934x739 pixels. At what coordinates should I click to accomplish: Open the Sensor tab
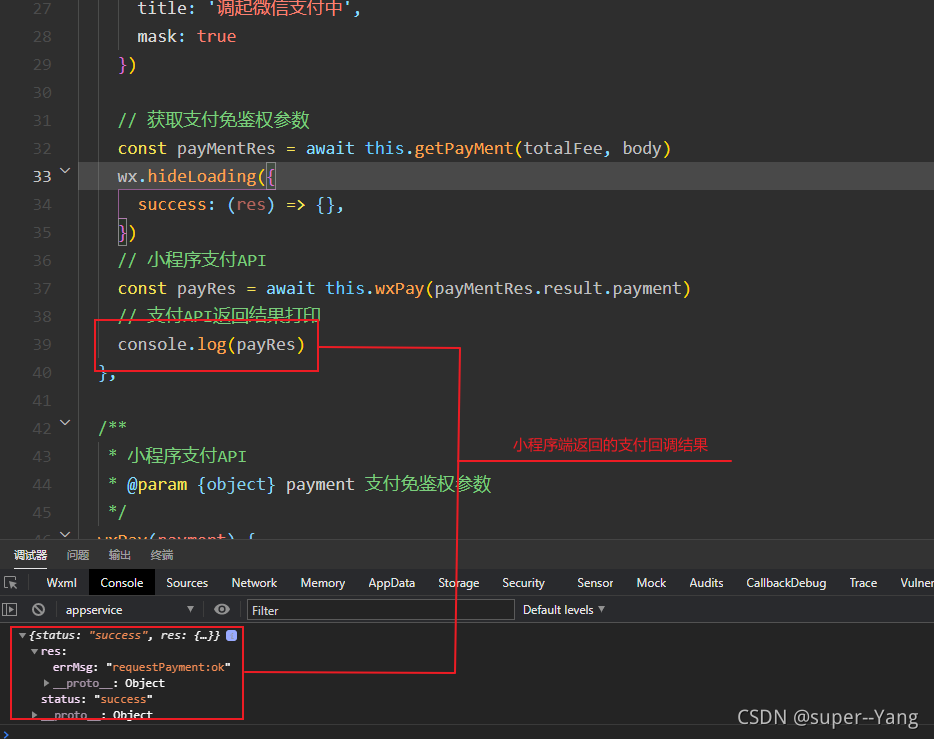click(594, 583)
